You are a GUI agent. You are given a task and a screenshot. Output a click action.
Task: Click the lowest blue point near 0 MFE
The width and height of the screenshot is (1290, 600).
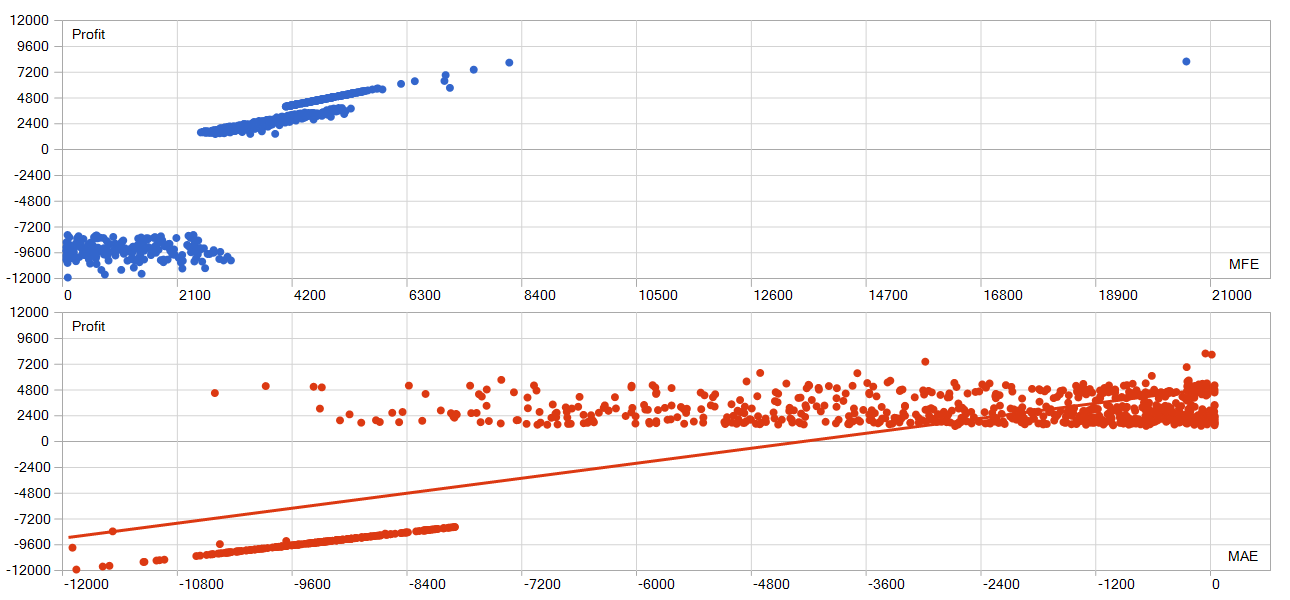point(68,277)
